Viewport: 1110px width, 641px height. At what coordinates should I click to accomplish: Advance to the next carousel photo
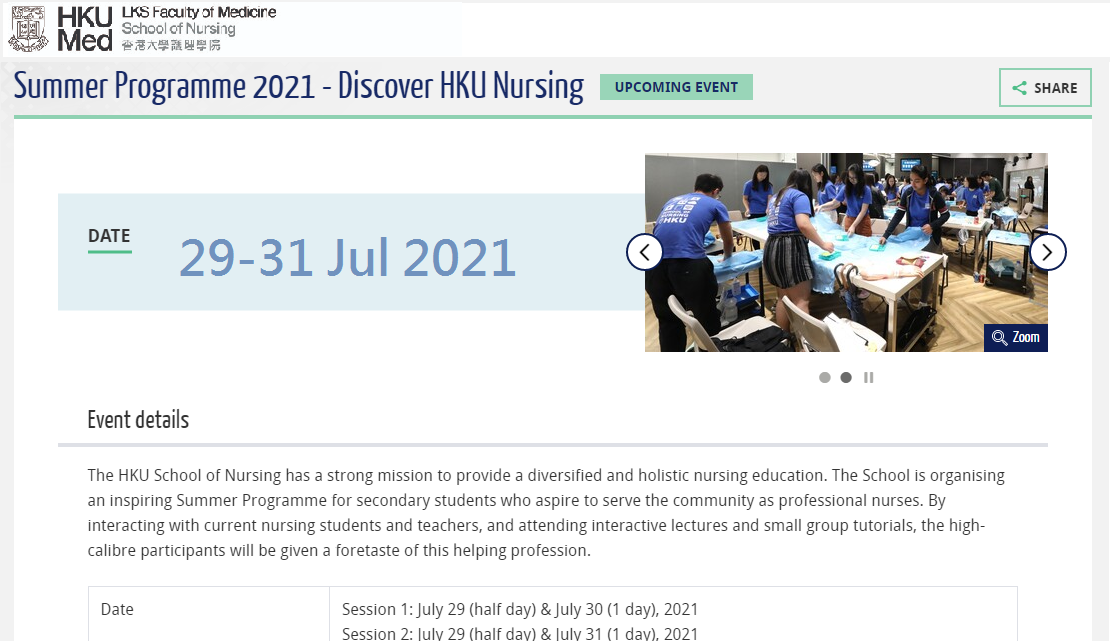(x=1048, y=252)
